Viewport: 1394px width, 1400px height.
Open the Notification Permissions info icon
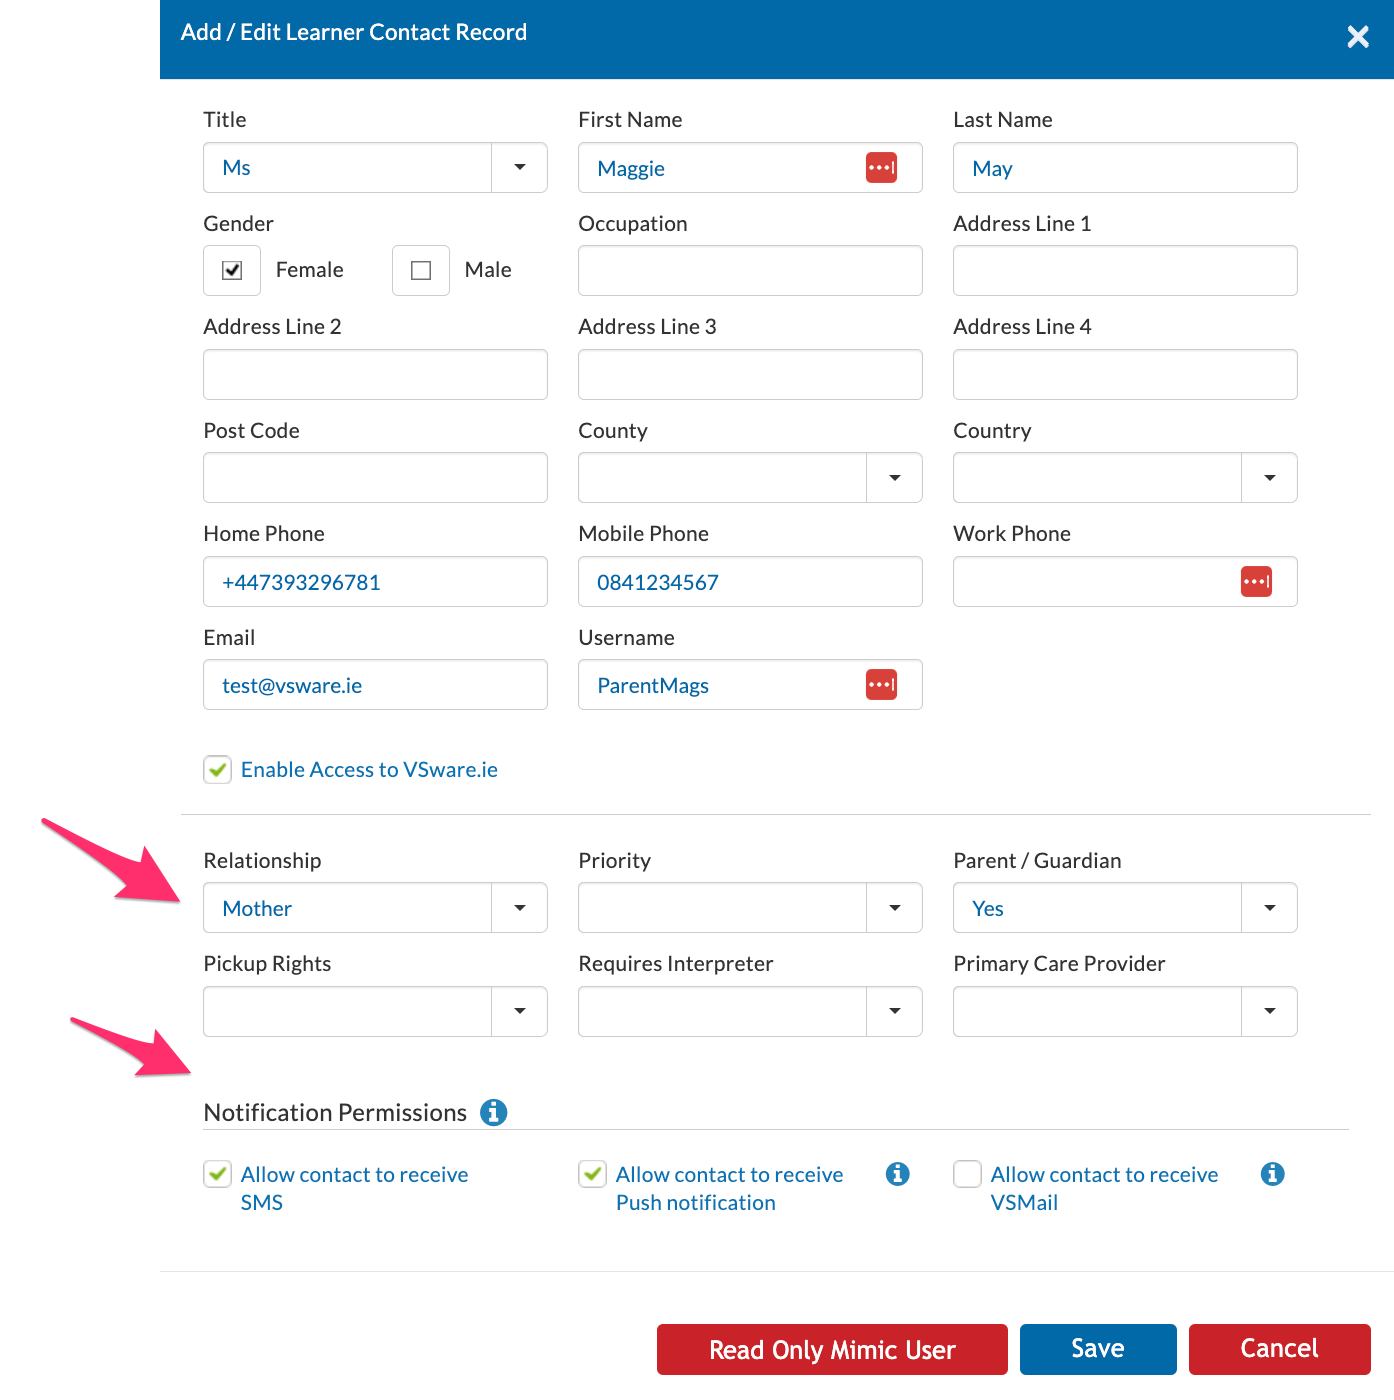coord(494,1112)
